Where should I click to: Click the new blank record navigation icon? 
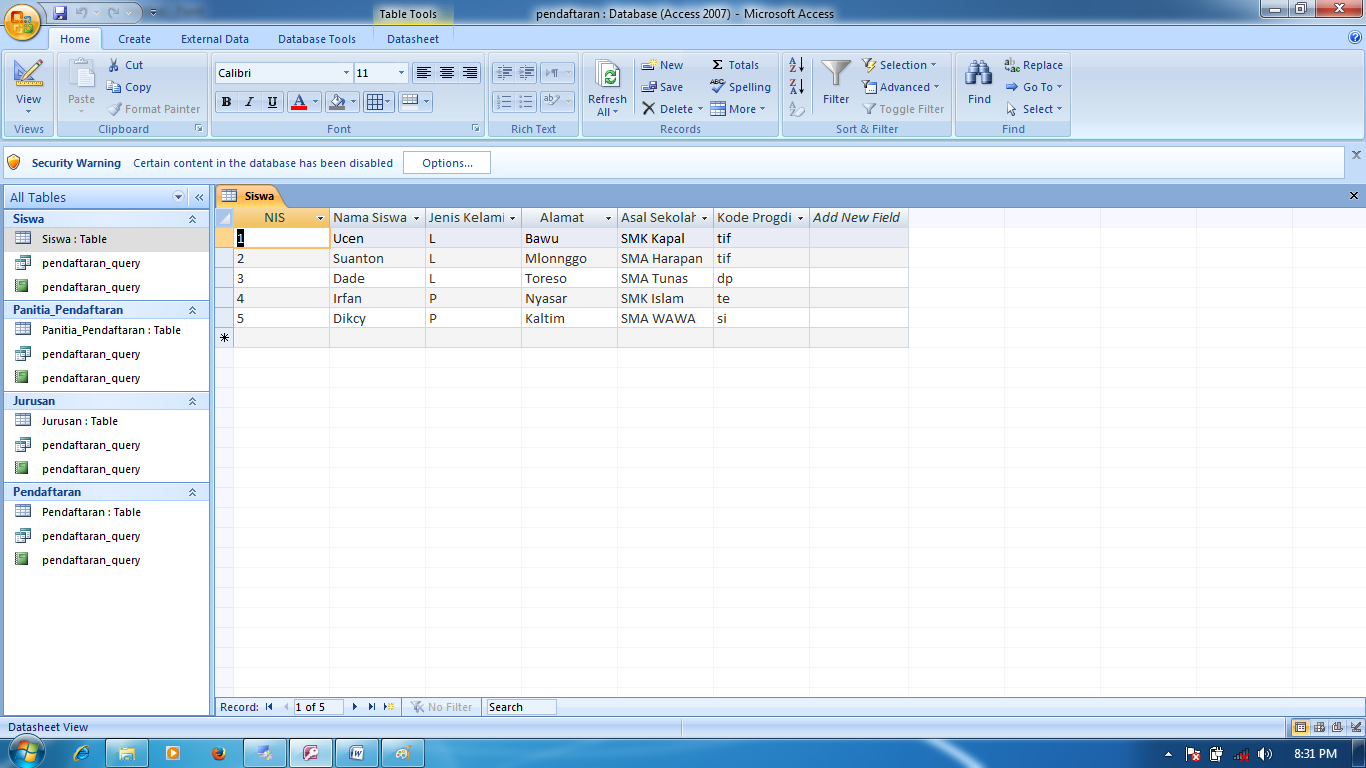[389, 707]
